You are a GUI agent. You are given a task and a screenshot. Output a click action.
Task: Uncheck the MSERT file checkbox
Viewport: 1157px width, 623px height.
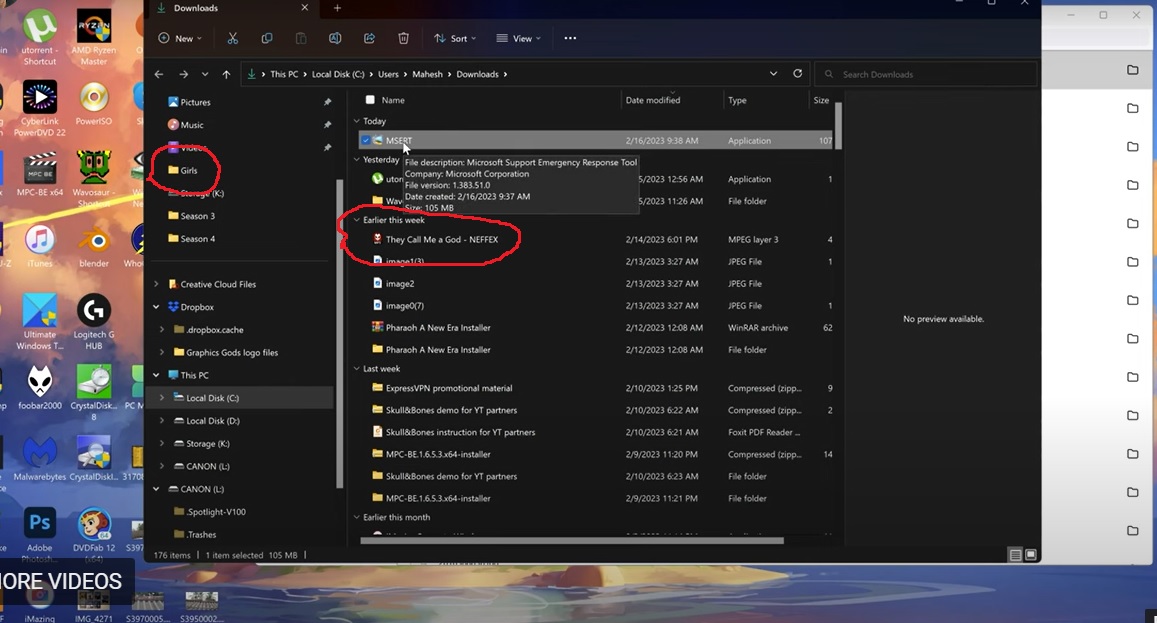pyautogui.click(x=366, y=140)
